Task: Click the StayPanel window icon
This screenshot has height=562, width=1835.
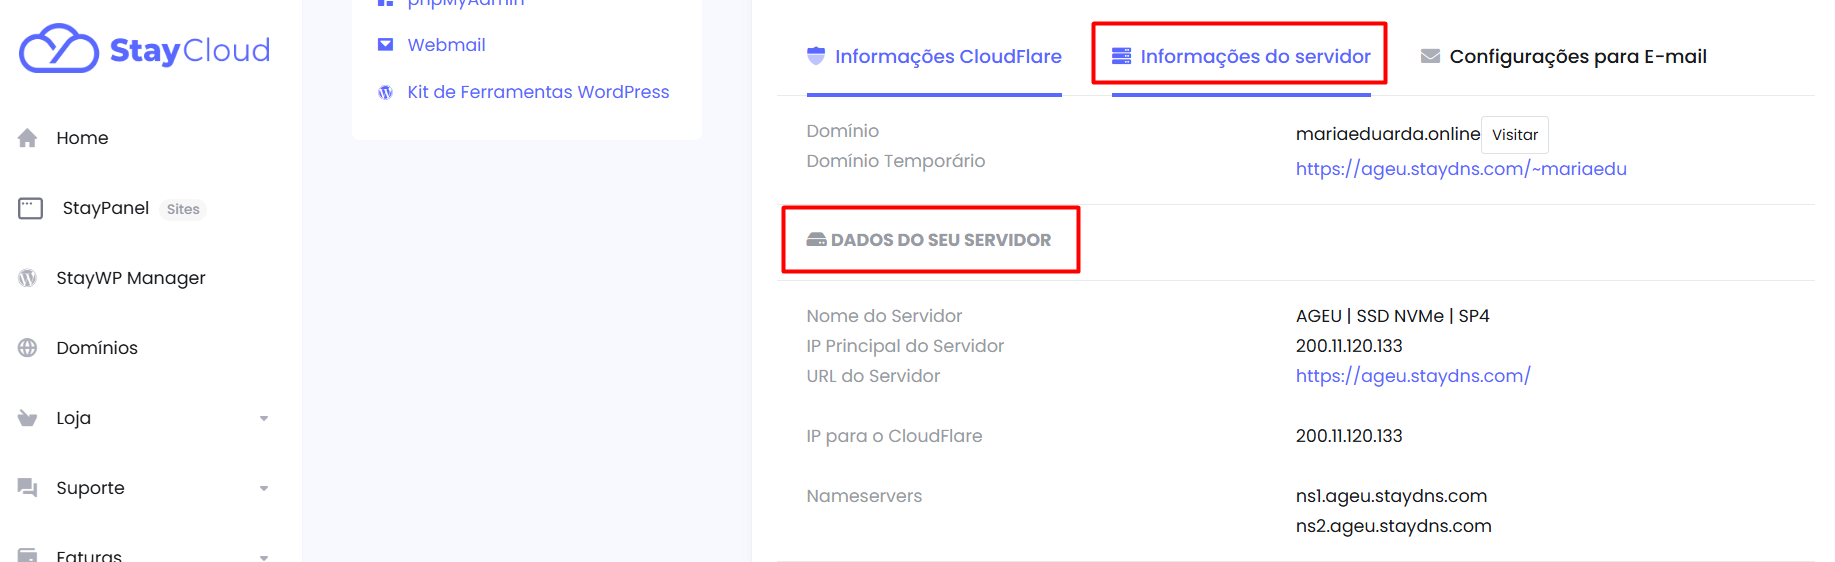Action: coord(30,208)
